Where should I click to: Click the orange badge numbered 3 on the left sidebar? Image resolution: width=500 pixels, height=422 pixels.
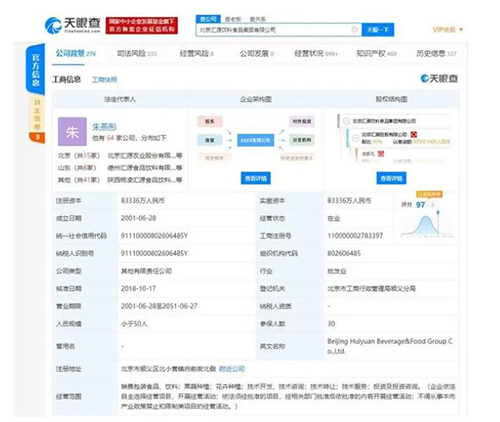pyautogui.click(x=37, y=137)
